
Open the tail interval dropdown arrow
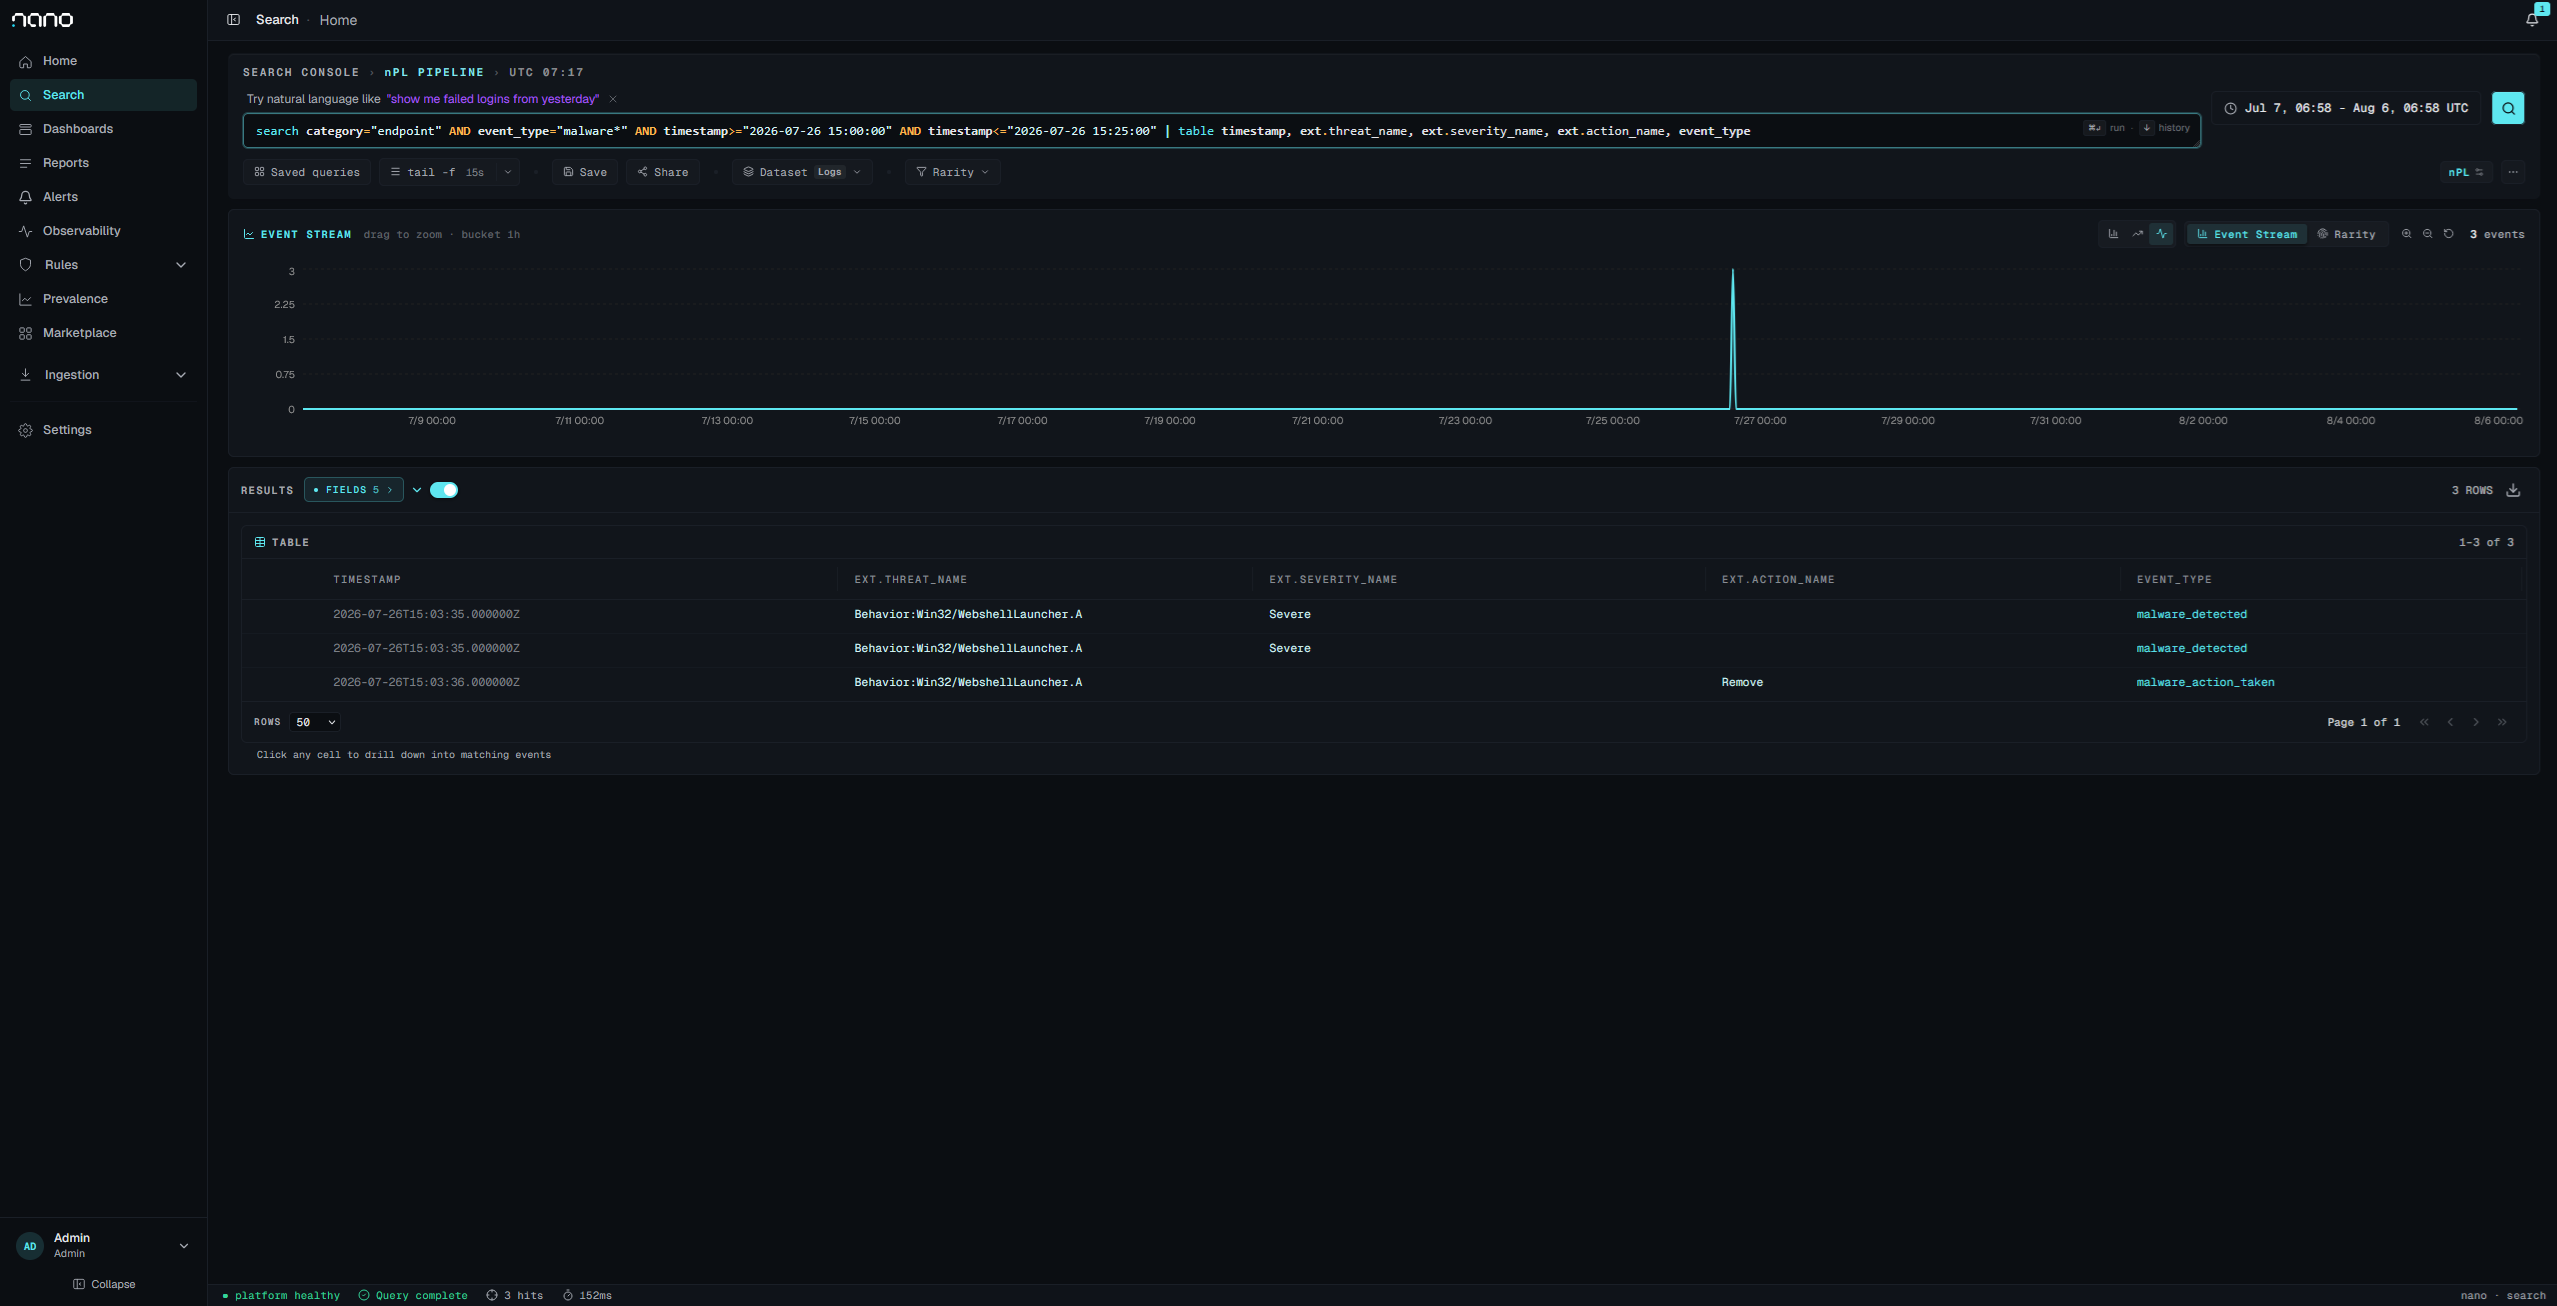(x=508, y=172)
